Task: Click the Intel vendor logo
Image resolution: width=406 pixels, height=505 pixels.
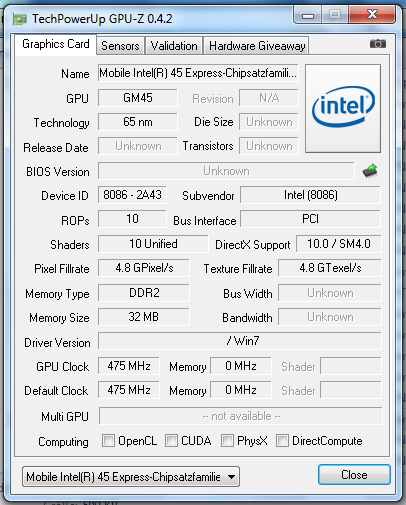Action: tap(343, 108)
